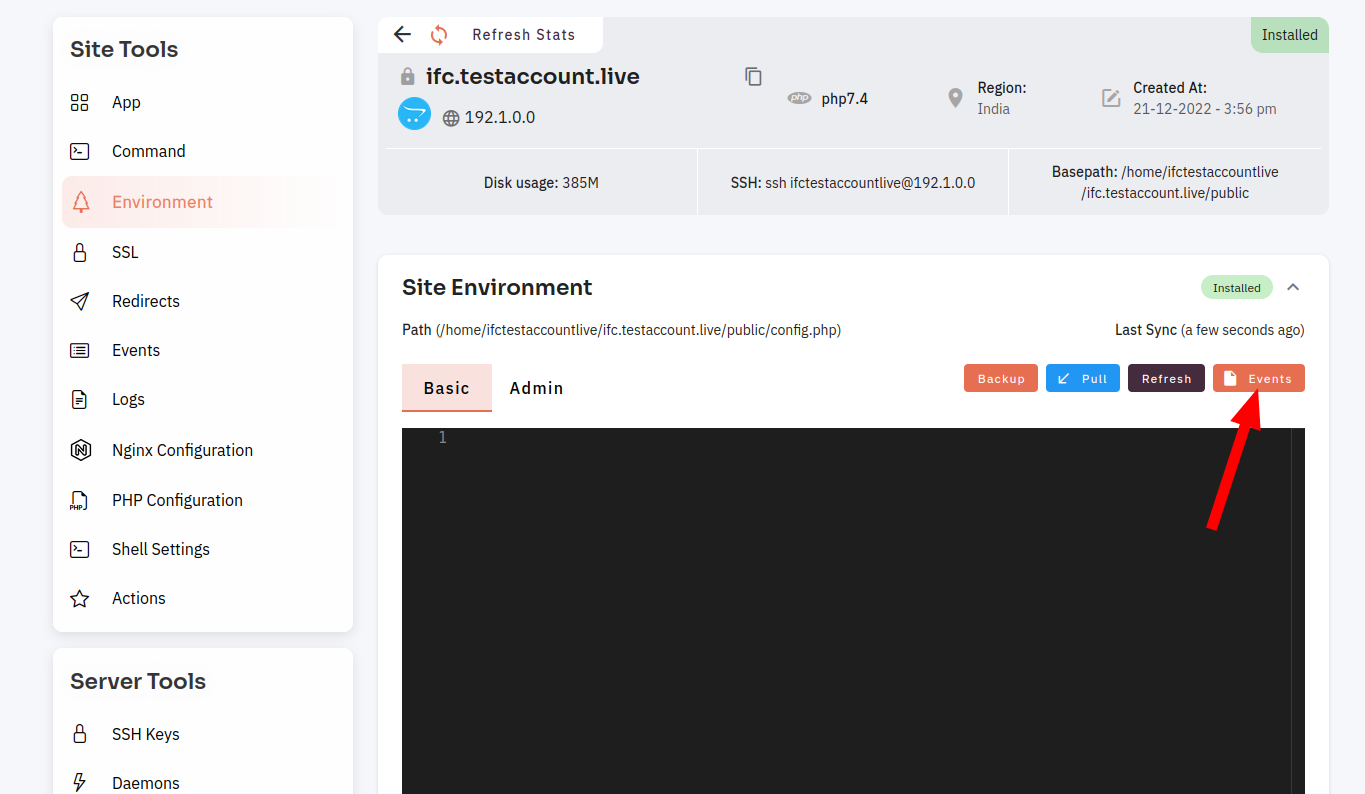Click the globe icon next to IP address
1365x794 pixels.
click(x=451, y=118)
